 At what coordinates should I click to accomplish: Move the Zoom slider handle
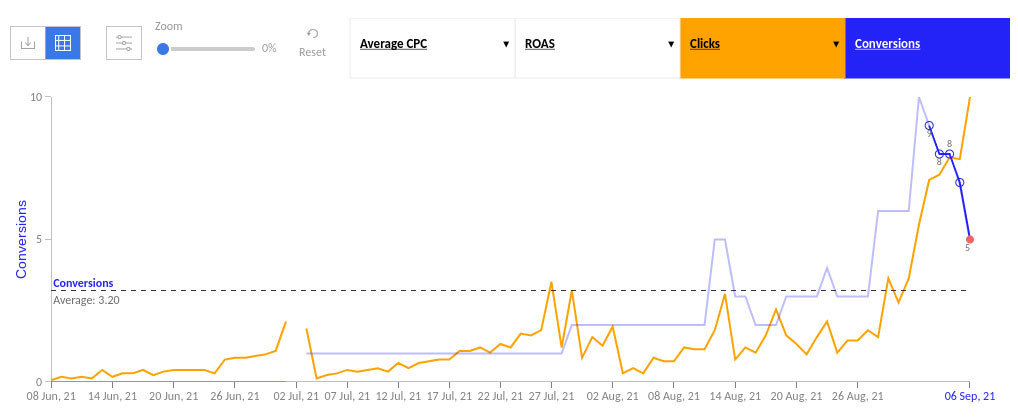[x=162, y=49]
